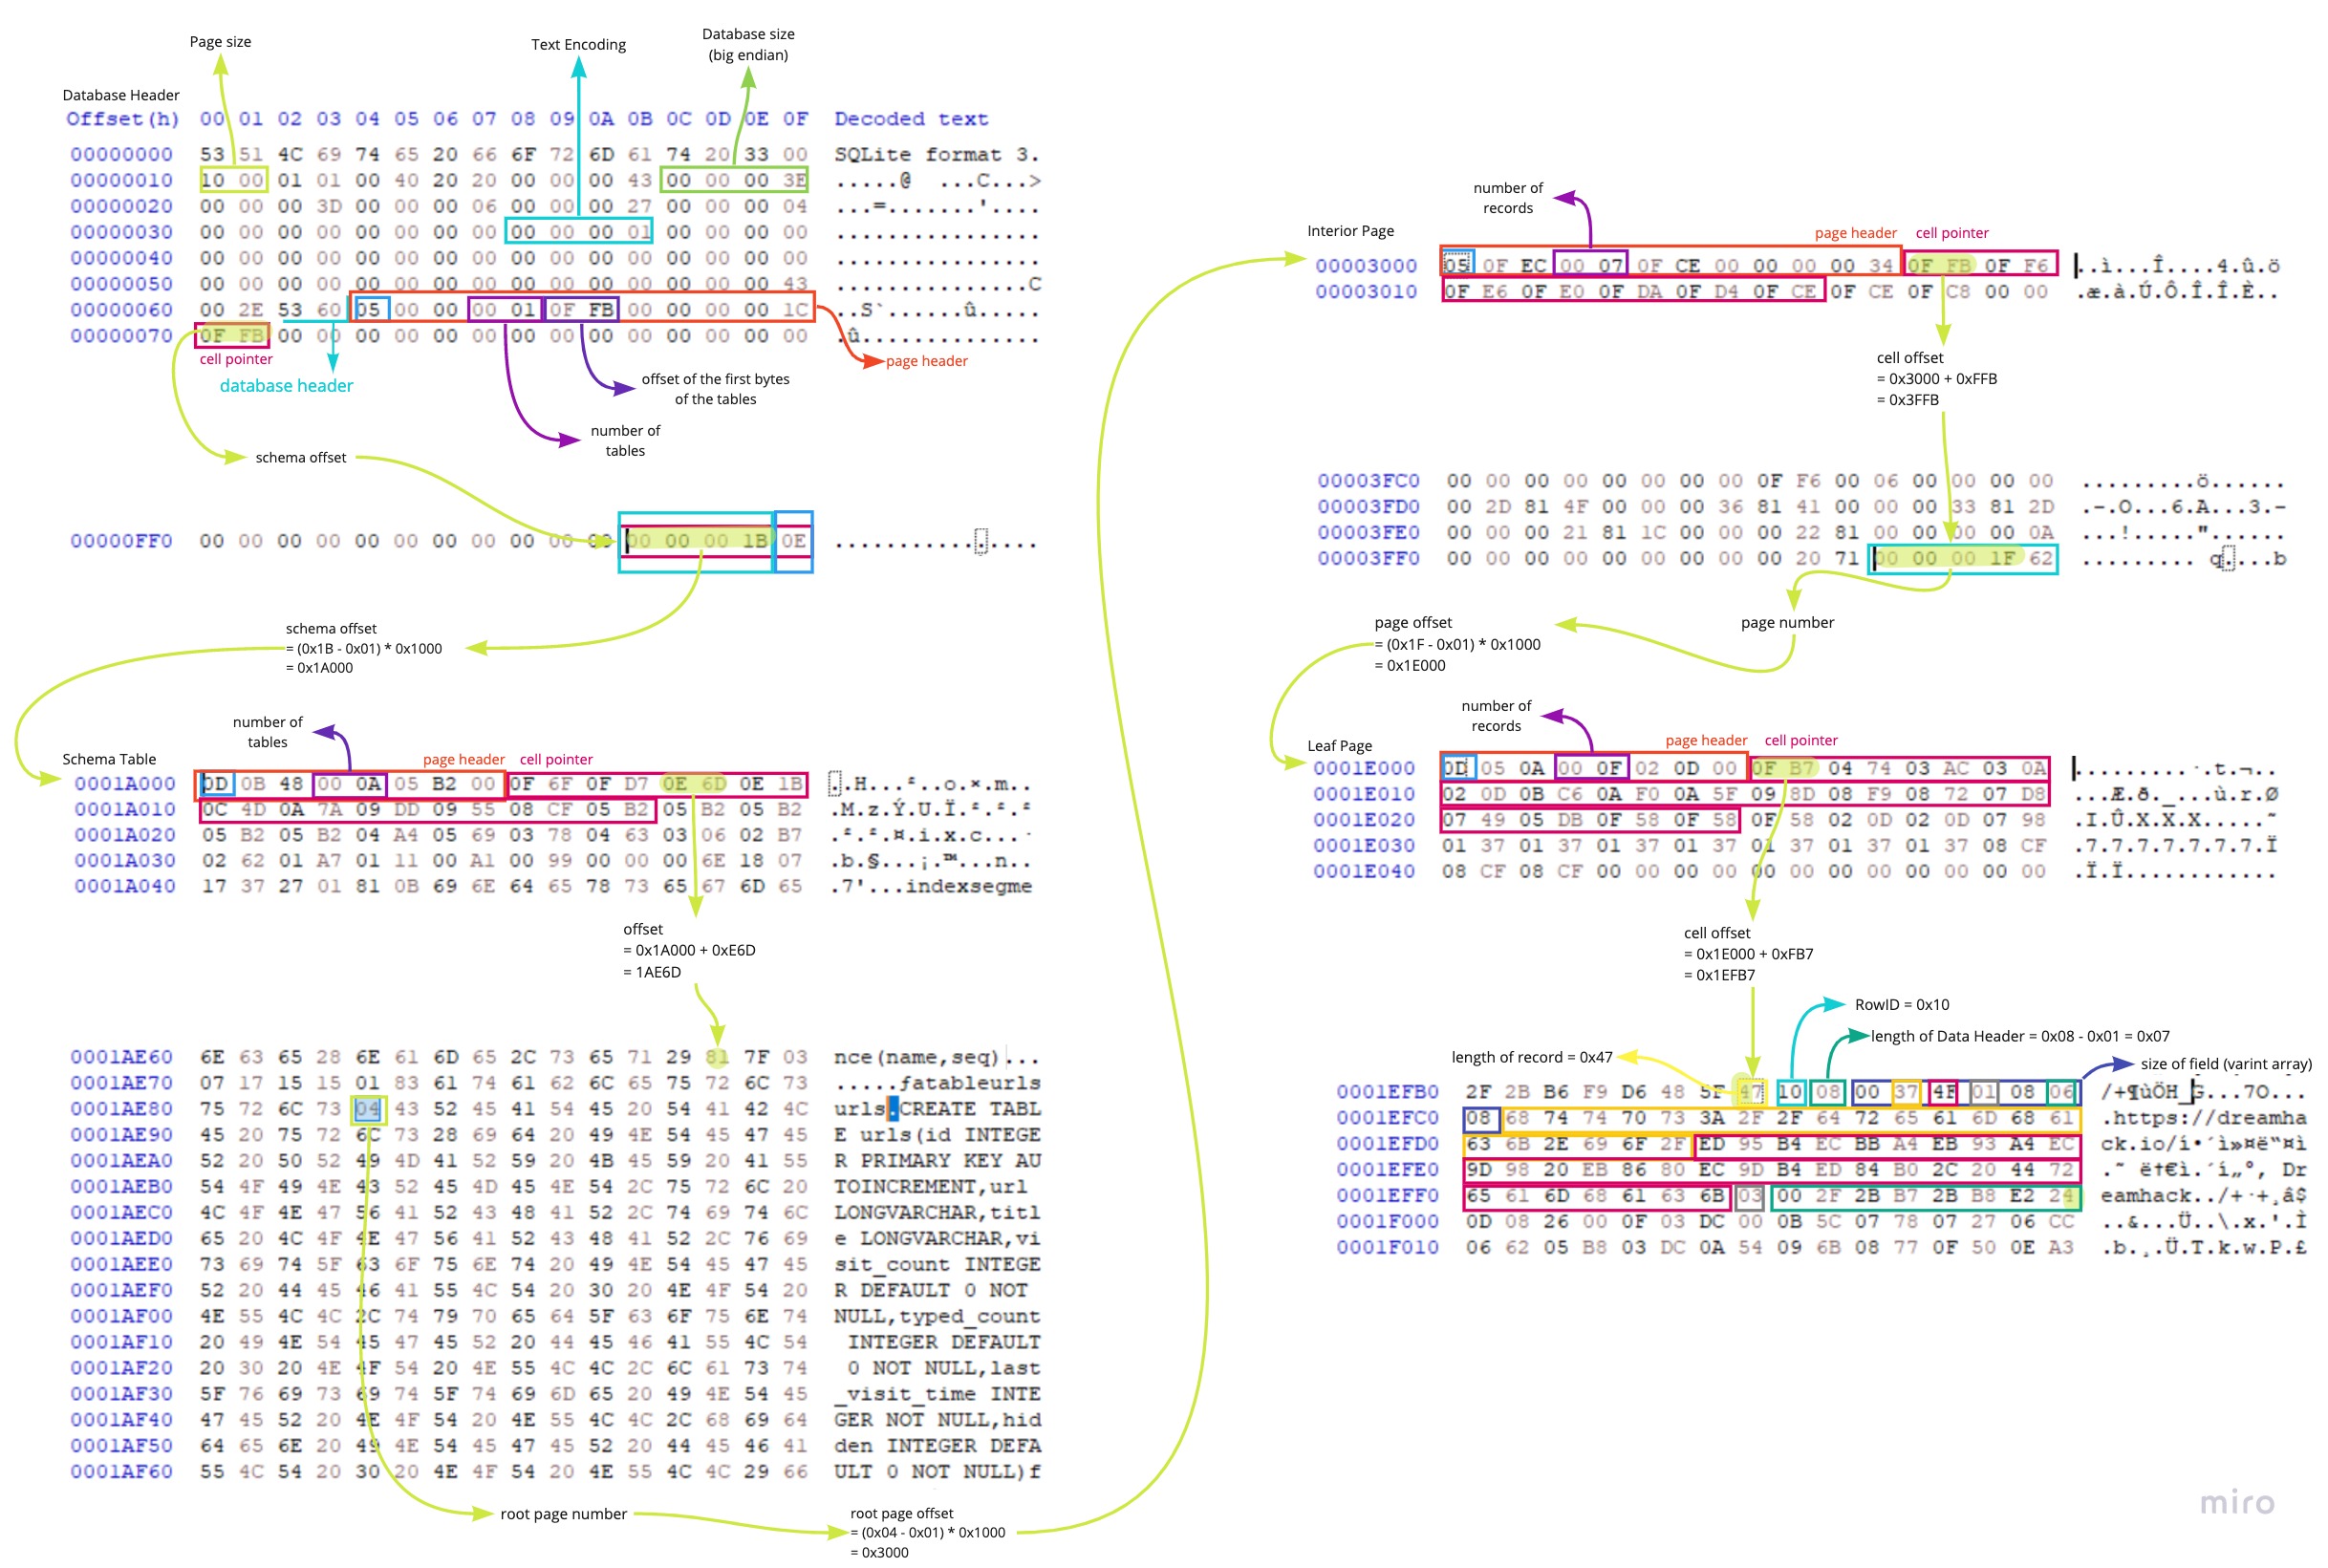Click the offset address 00003000
Viewport: 2328px width, 1568px height.
1366,266
